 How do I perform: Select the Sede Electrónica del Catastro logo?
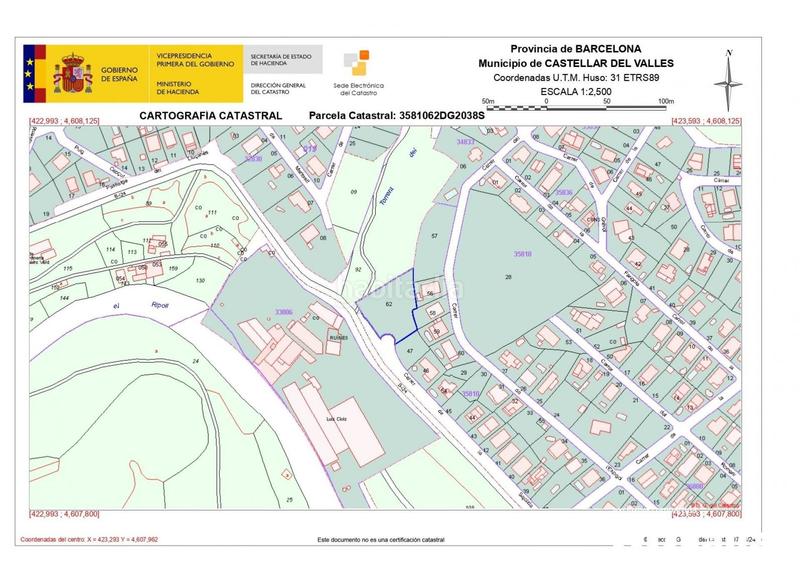tap(358, 70)
